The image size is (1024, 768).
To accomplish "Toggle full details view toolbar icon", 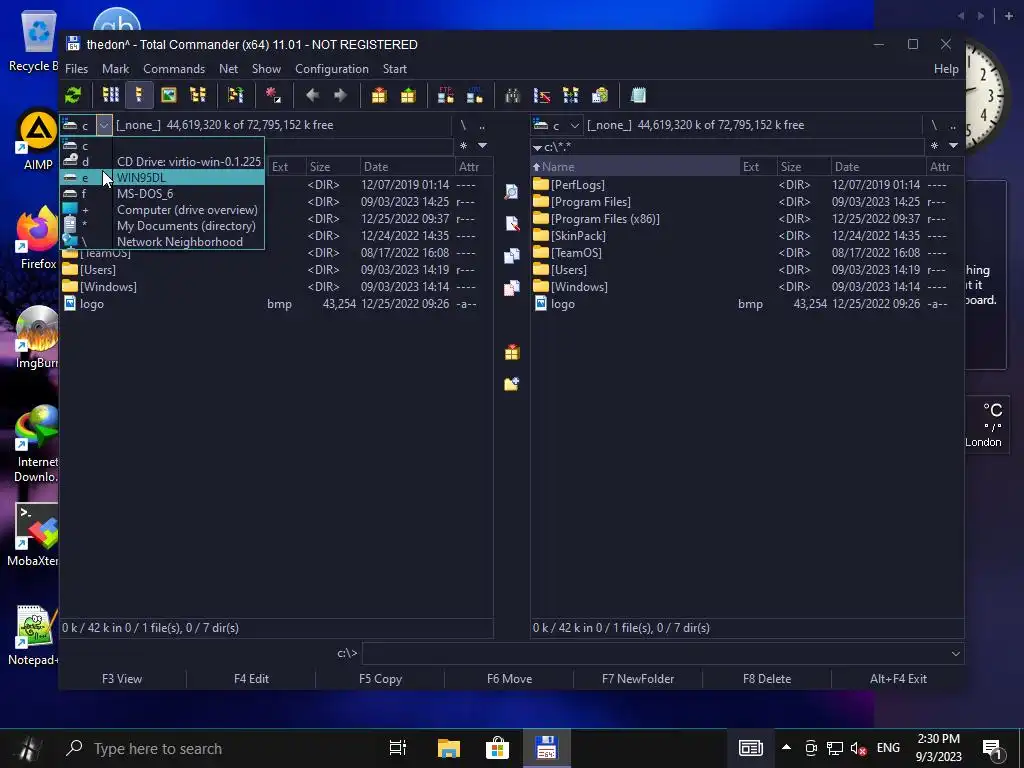I will (x=139, y=95).
